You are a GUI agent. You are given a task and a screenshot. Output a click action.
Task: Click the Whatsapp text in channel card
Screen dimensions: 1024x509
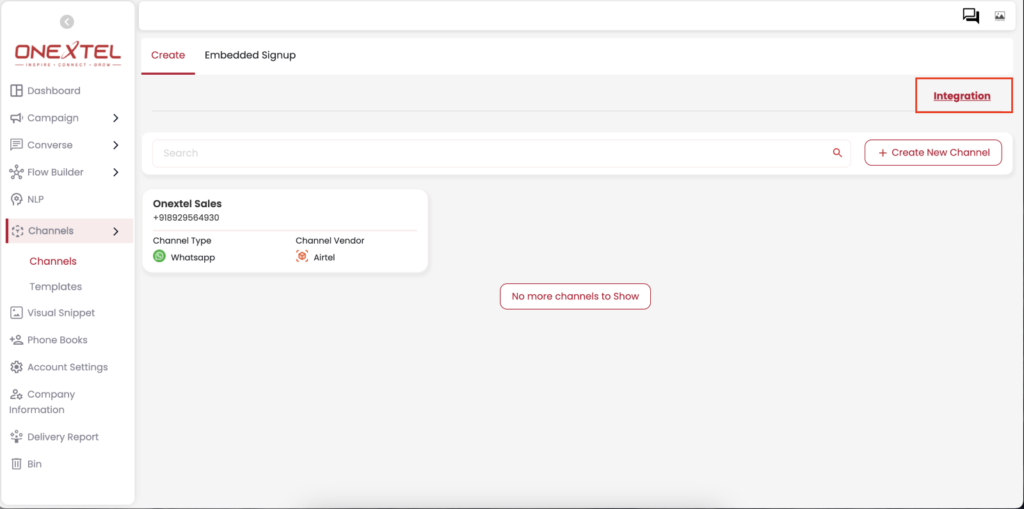pos(193,257)
